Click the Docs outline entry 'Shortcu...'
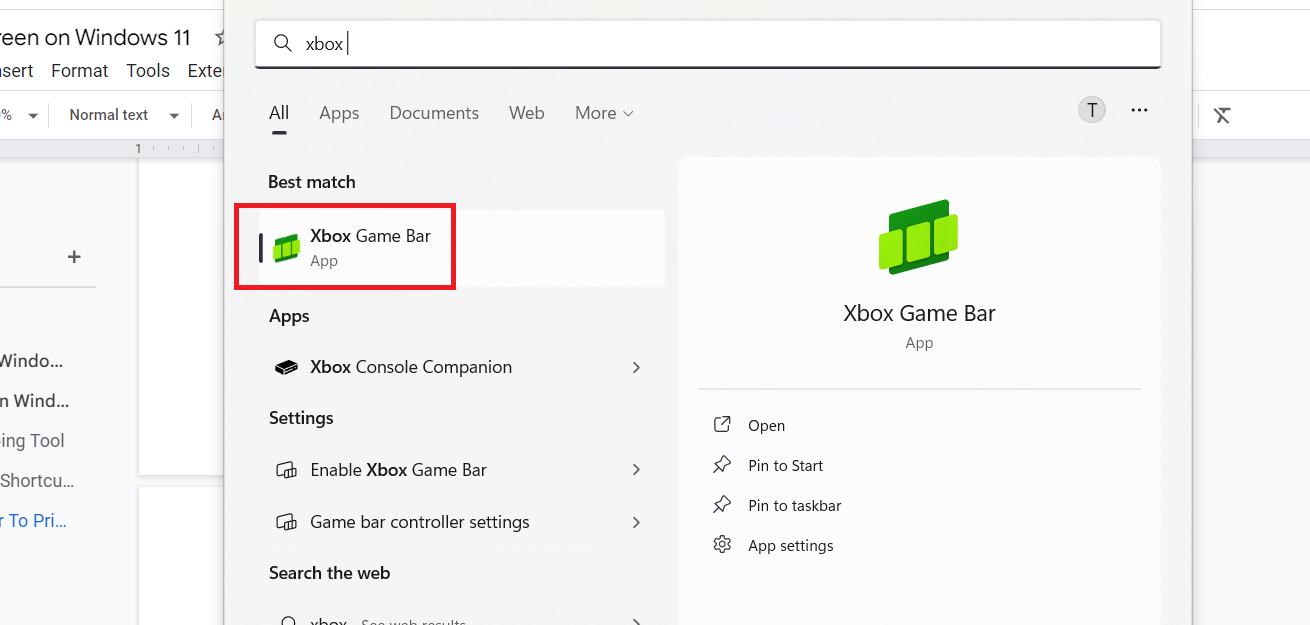This screenshot has height=625, width=1310. pos(37,481)
